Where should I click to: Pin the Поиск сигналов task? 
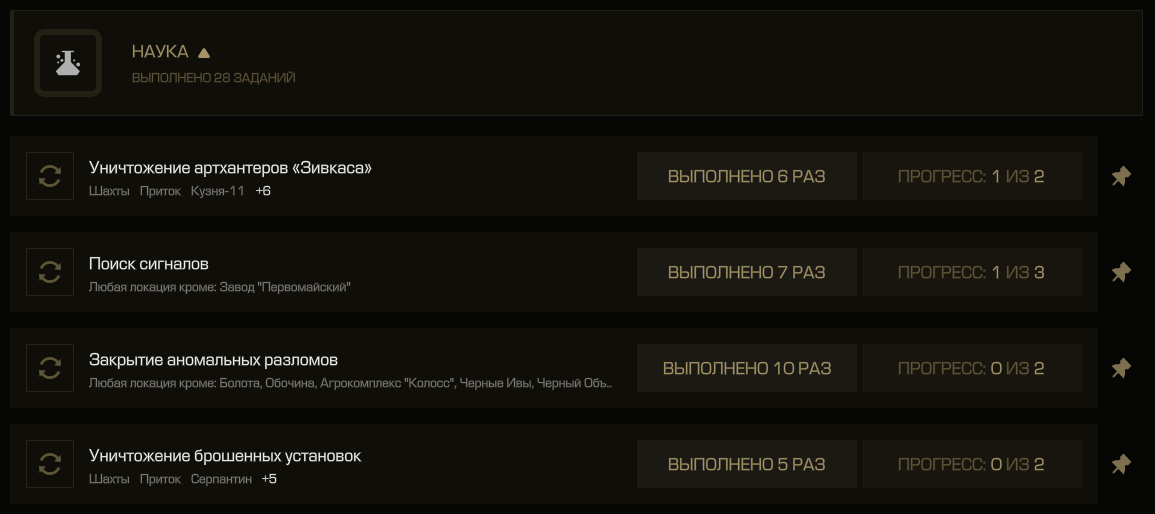click(x=1120, y=272)
